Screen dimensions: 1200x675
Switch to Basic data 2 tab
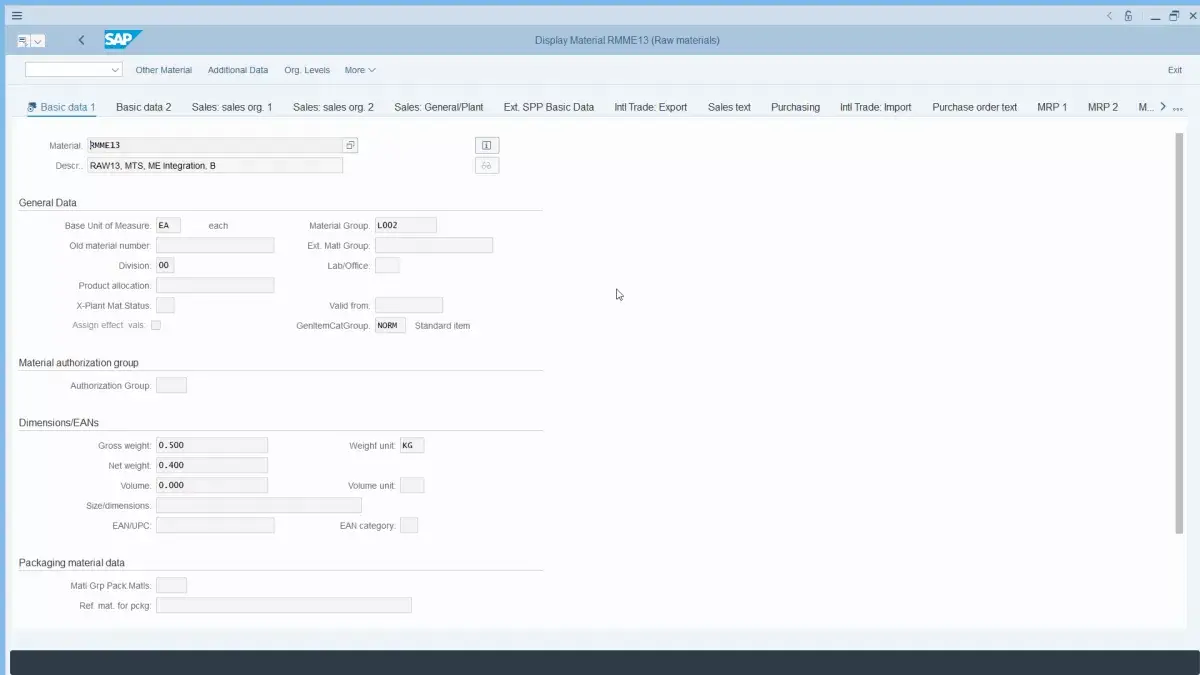144,107
